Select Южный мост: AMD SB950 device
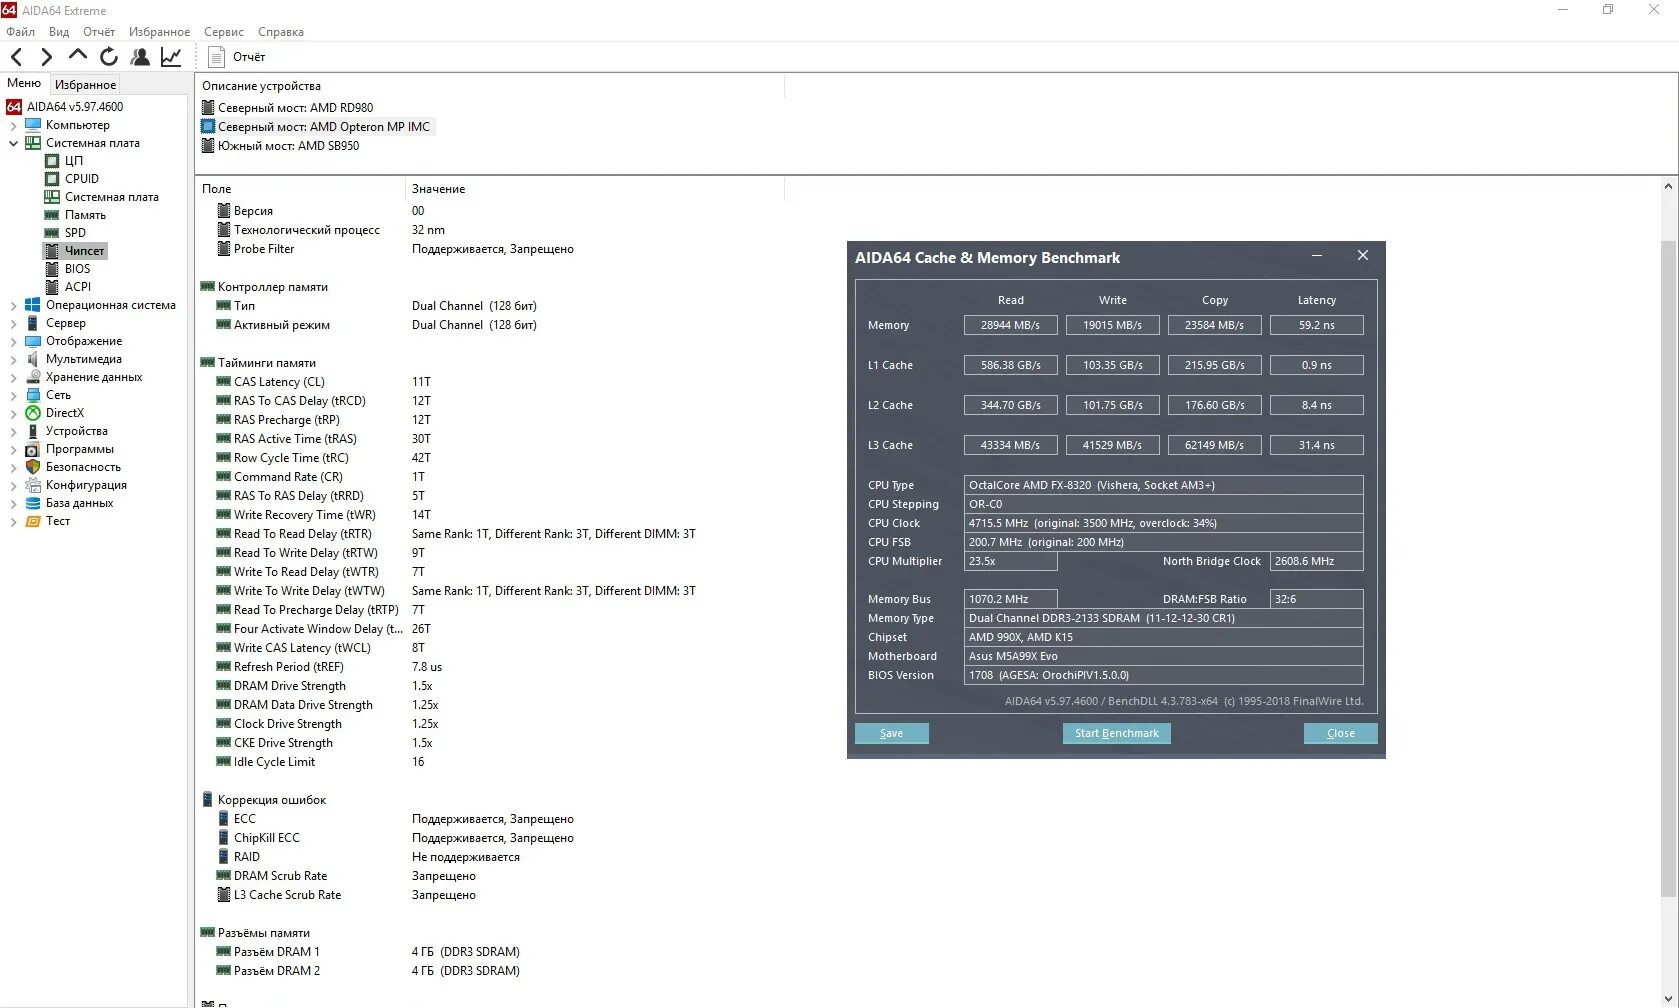1679x1008 pixels. point(281,146)
